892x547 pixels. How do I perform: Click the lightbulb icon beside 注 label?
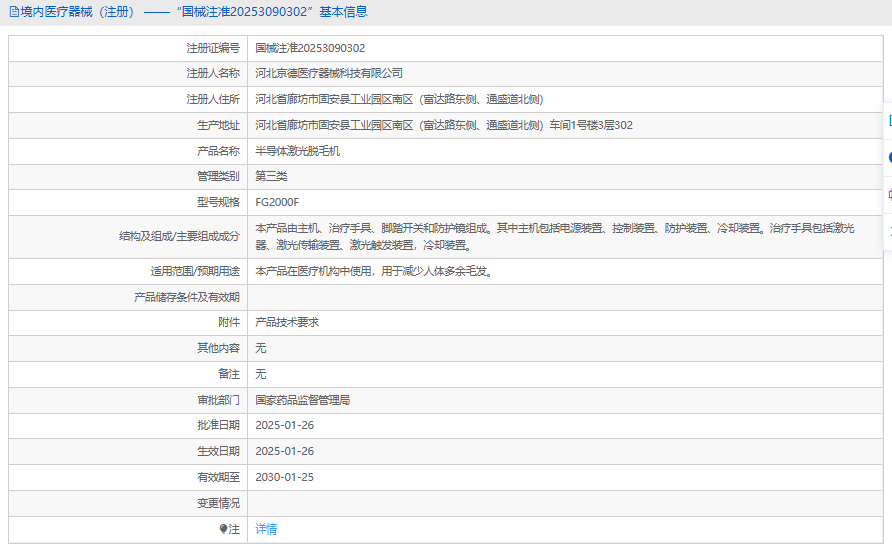(223, 529)
